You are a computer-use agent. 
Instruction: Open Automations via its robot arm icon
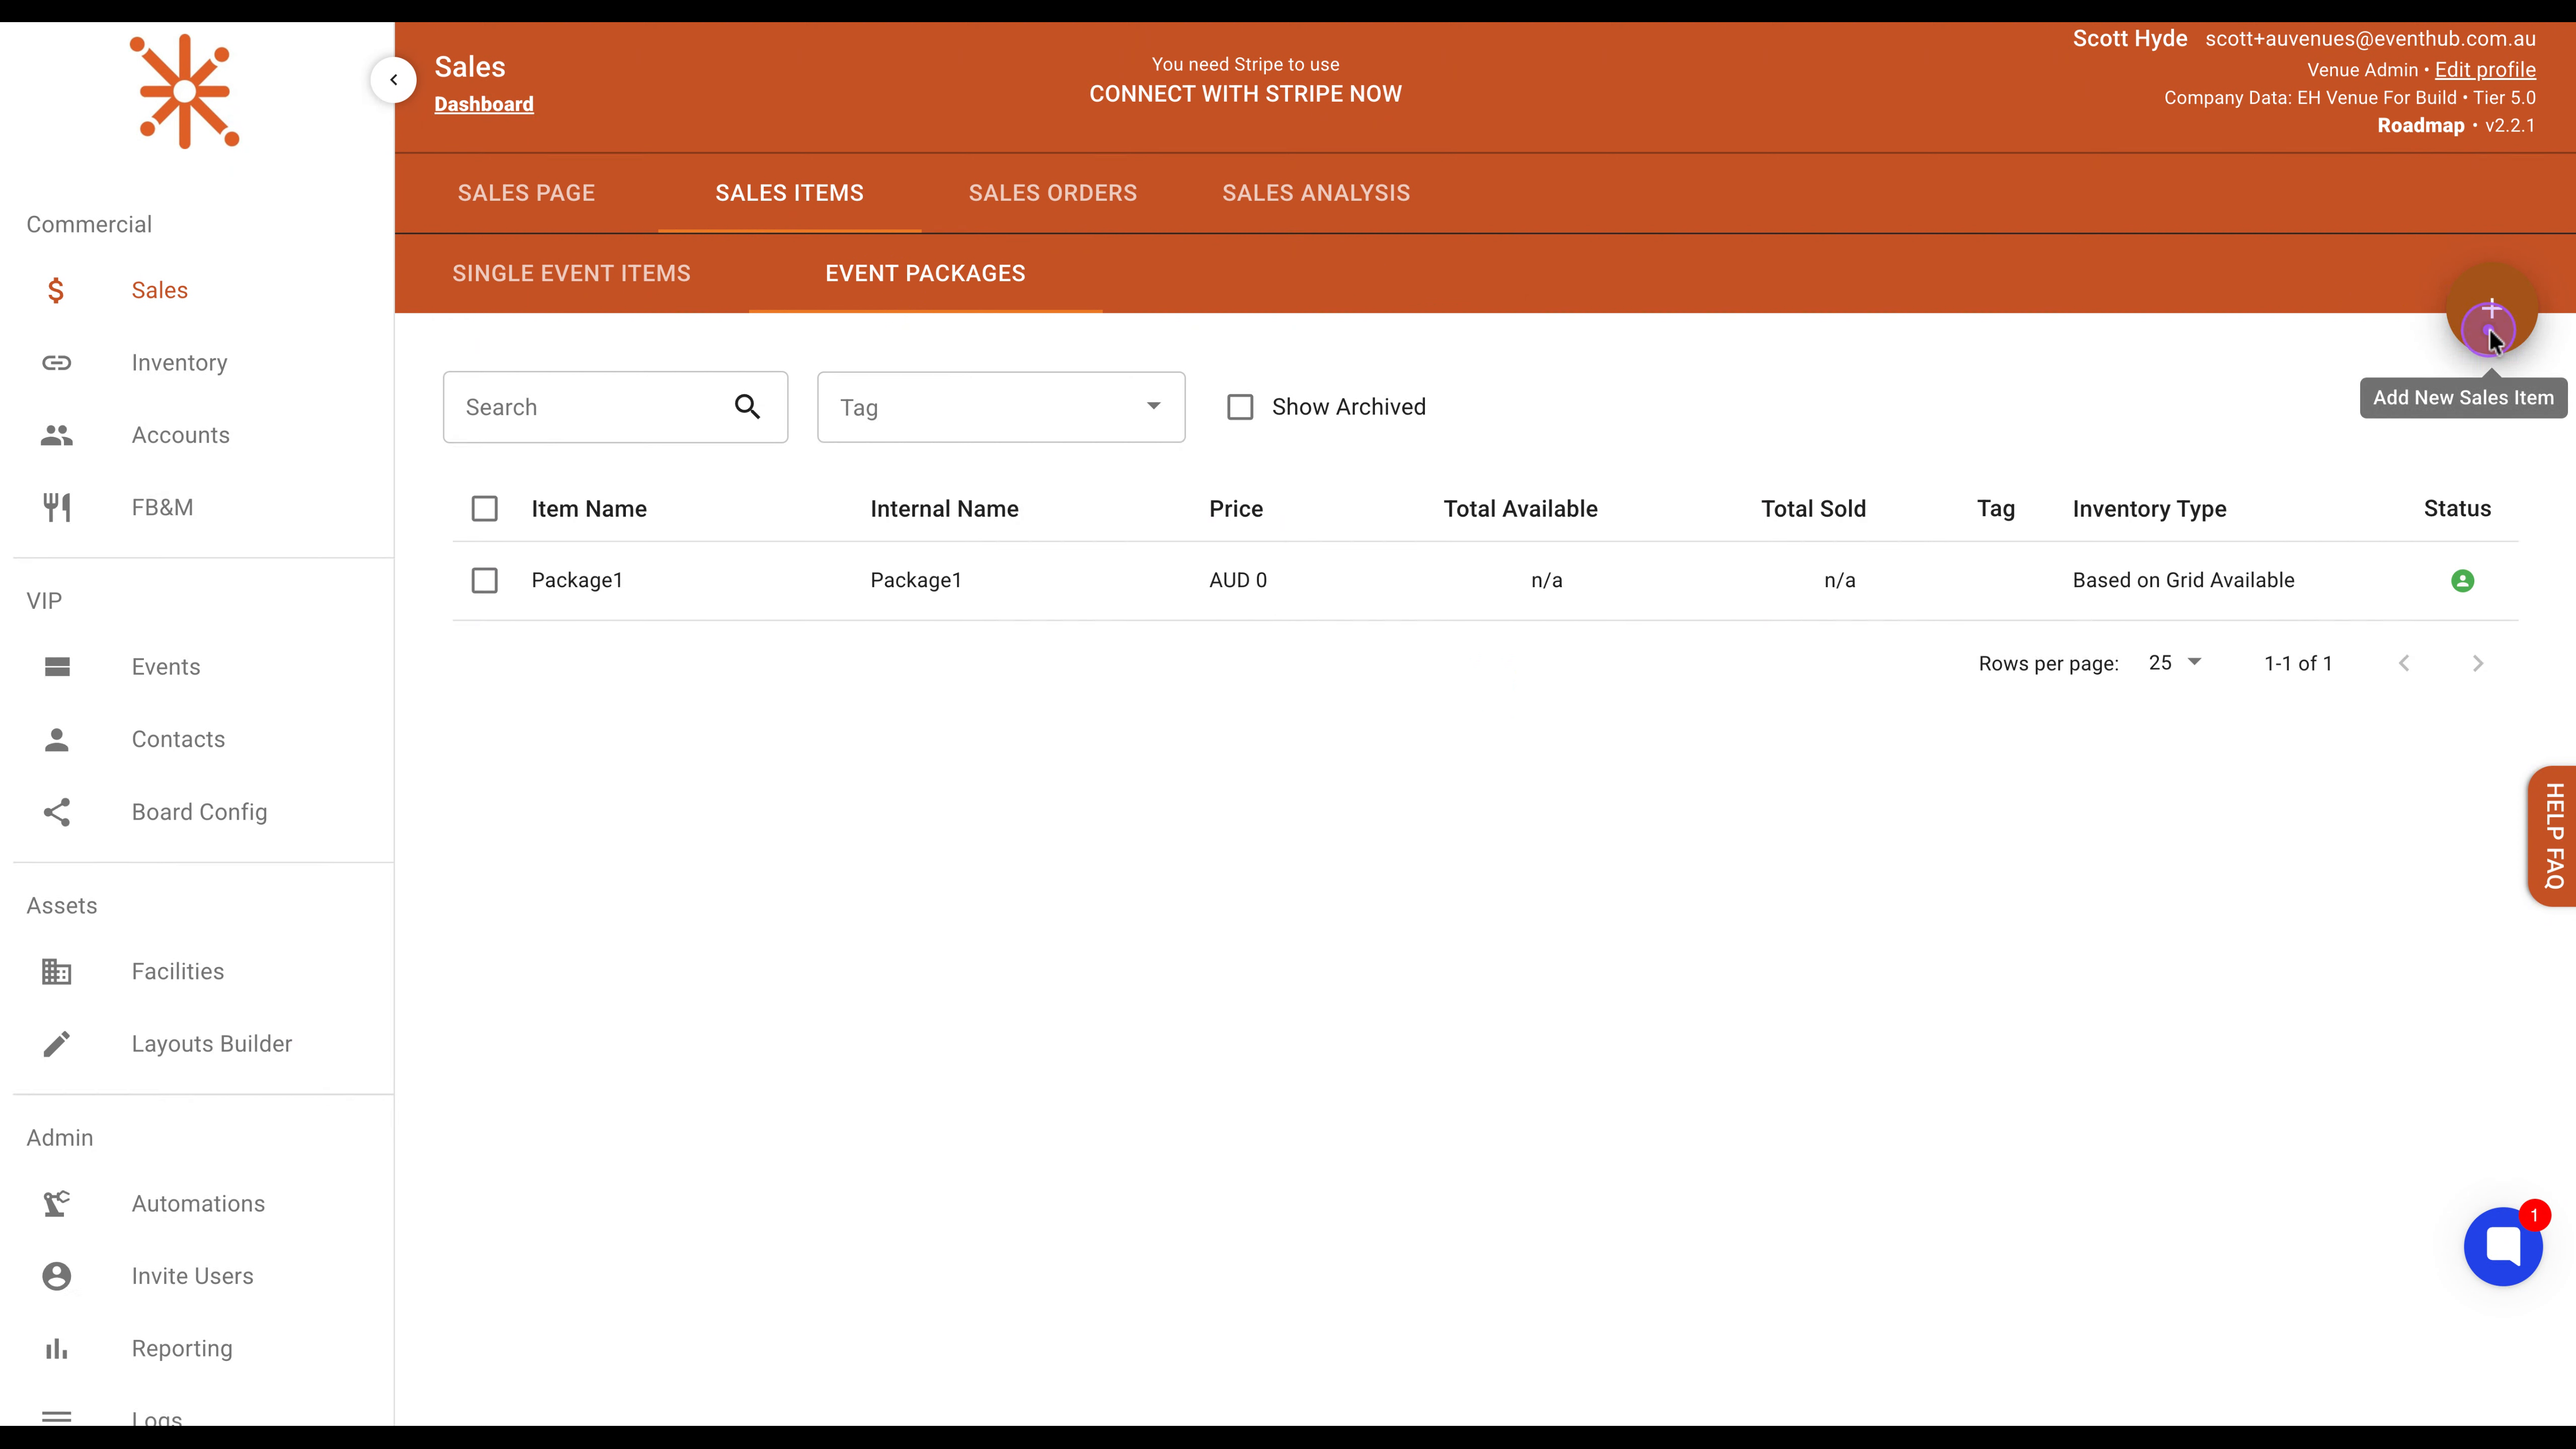click(57, 1203)
